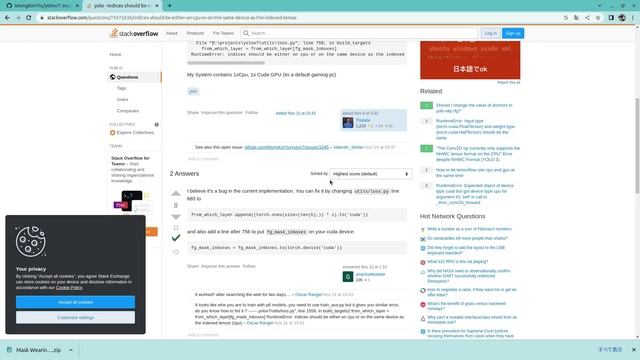This screenshot has height=360, width=640.
Task: Upvote the first answer
Action: [176, 193]
